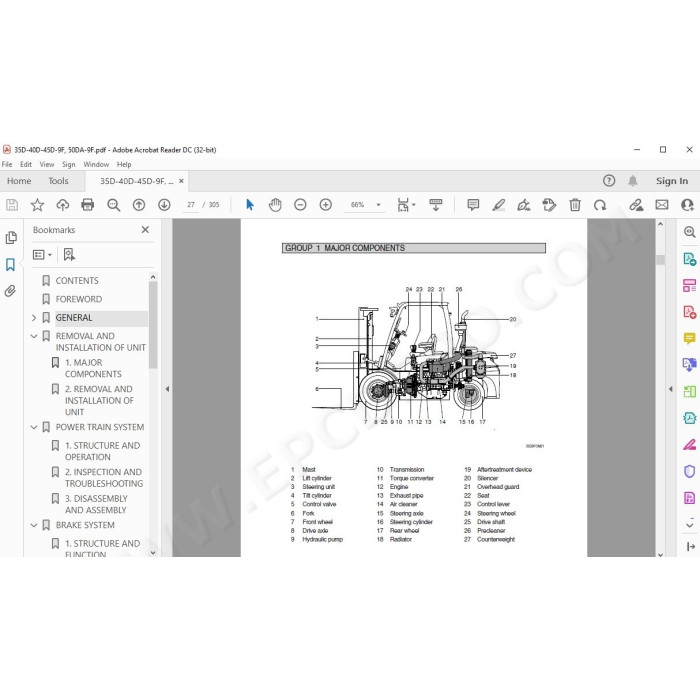The image size is (700, 700).
Task: Zoom in with plus button
Action: click(325, 205)
